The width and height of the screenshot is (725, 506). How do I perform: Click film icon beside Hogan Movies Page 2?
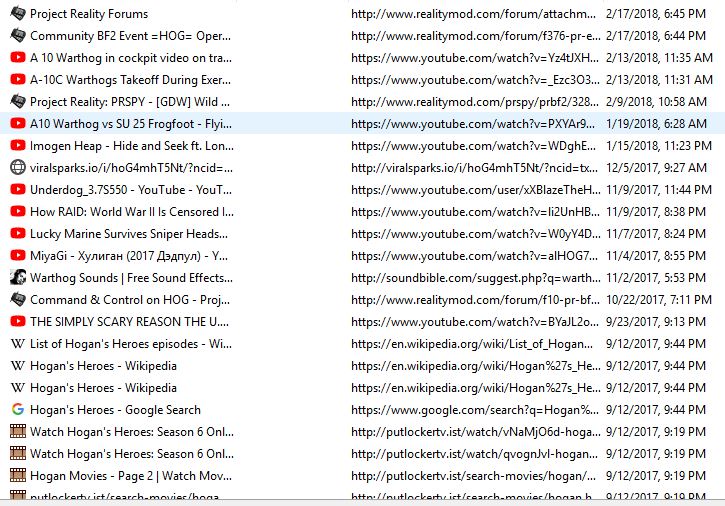click(17, 476)
